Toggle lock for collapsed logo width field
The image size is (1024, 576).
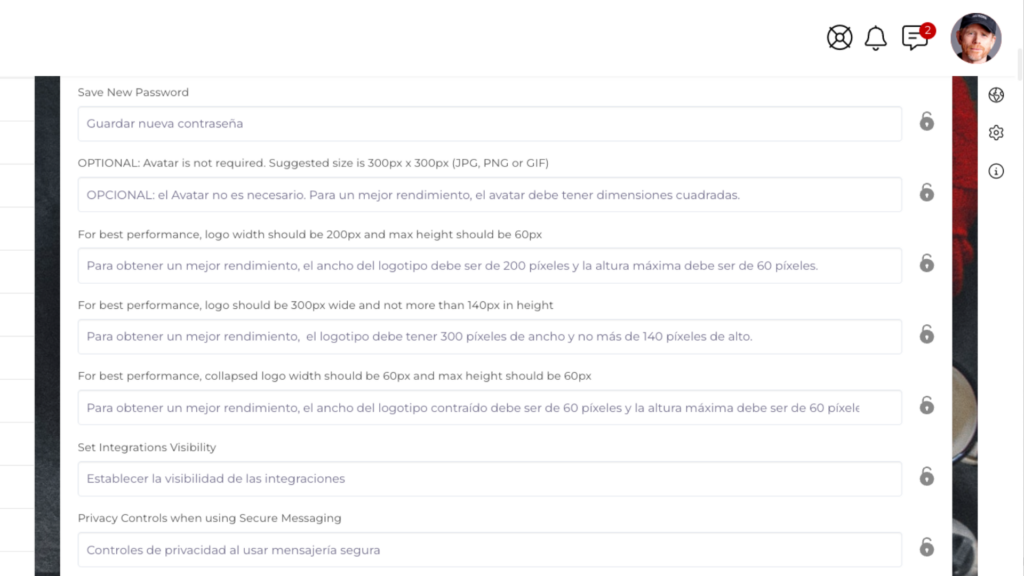[927, 406]
